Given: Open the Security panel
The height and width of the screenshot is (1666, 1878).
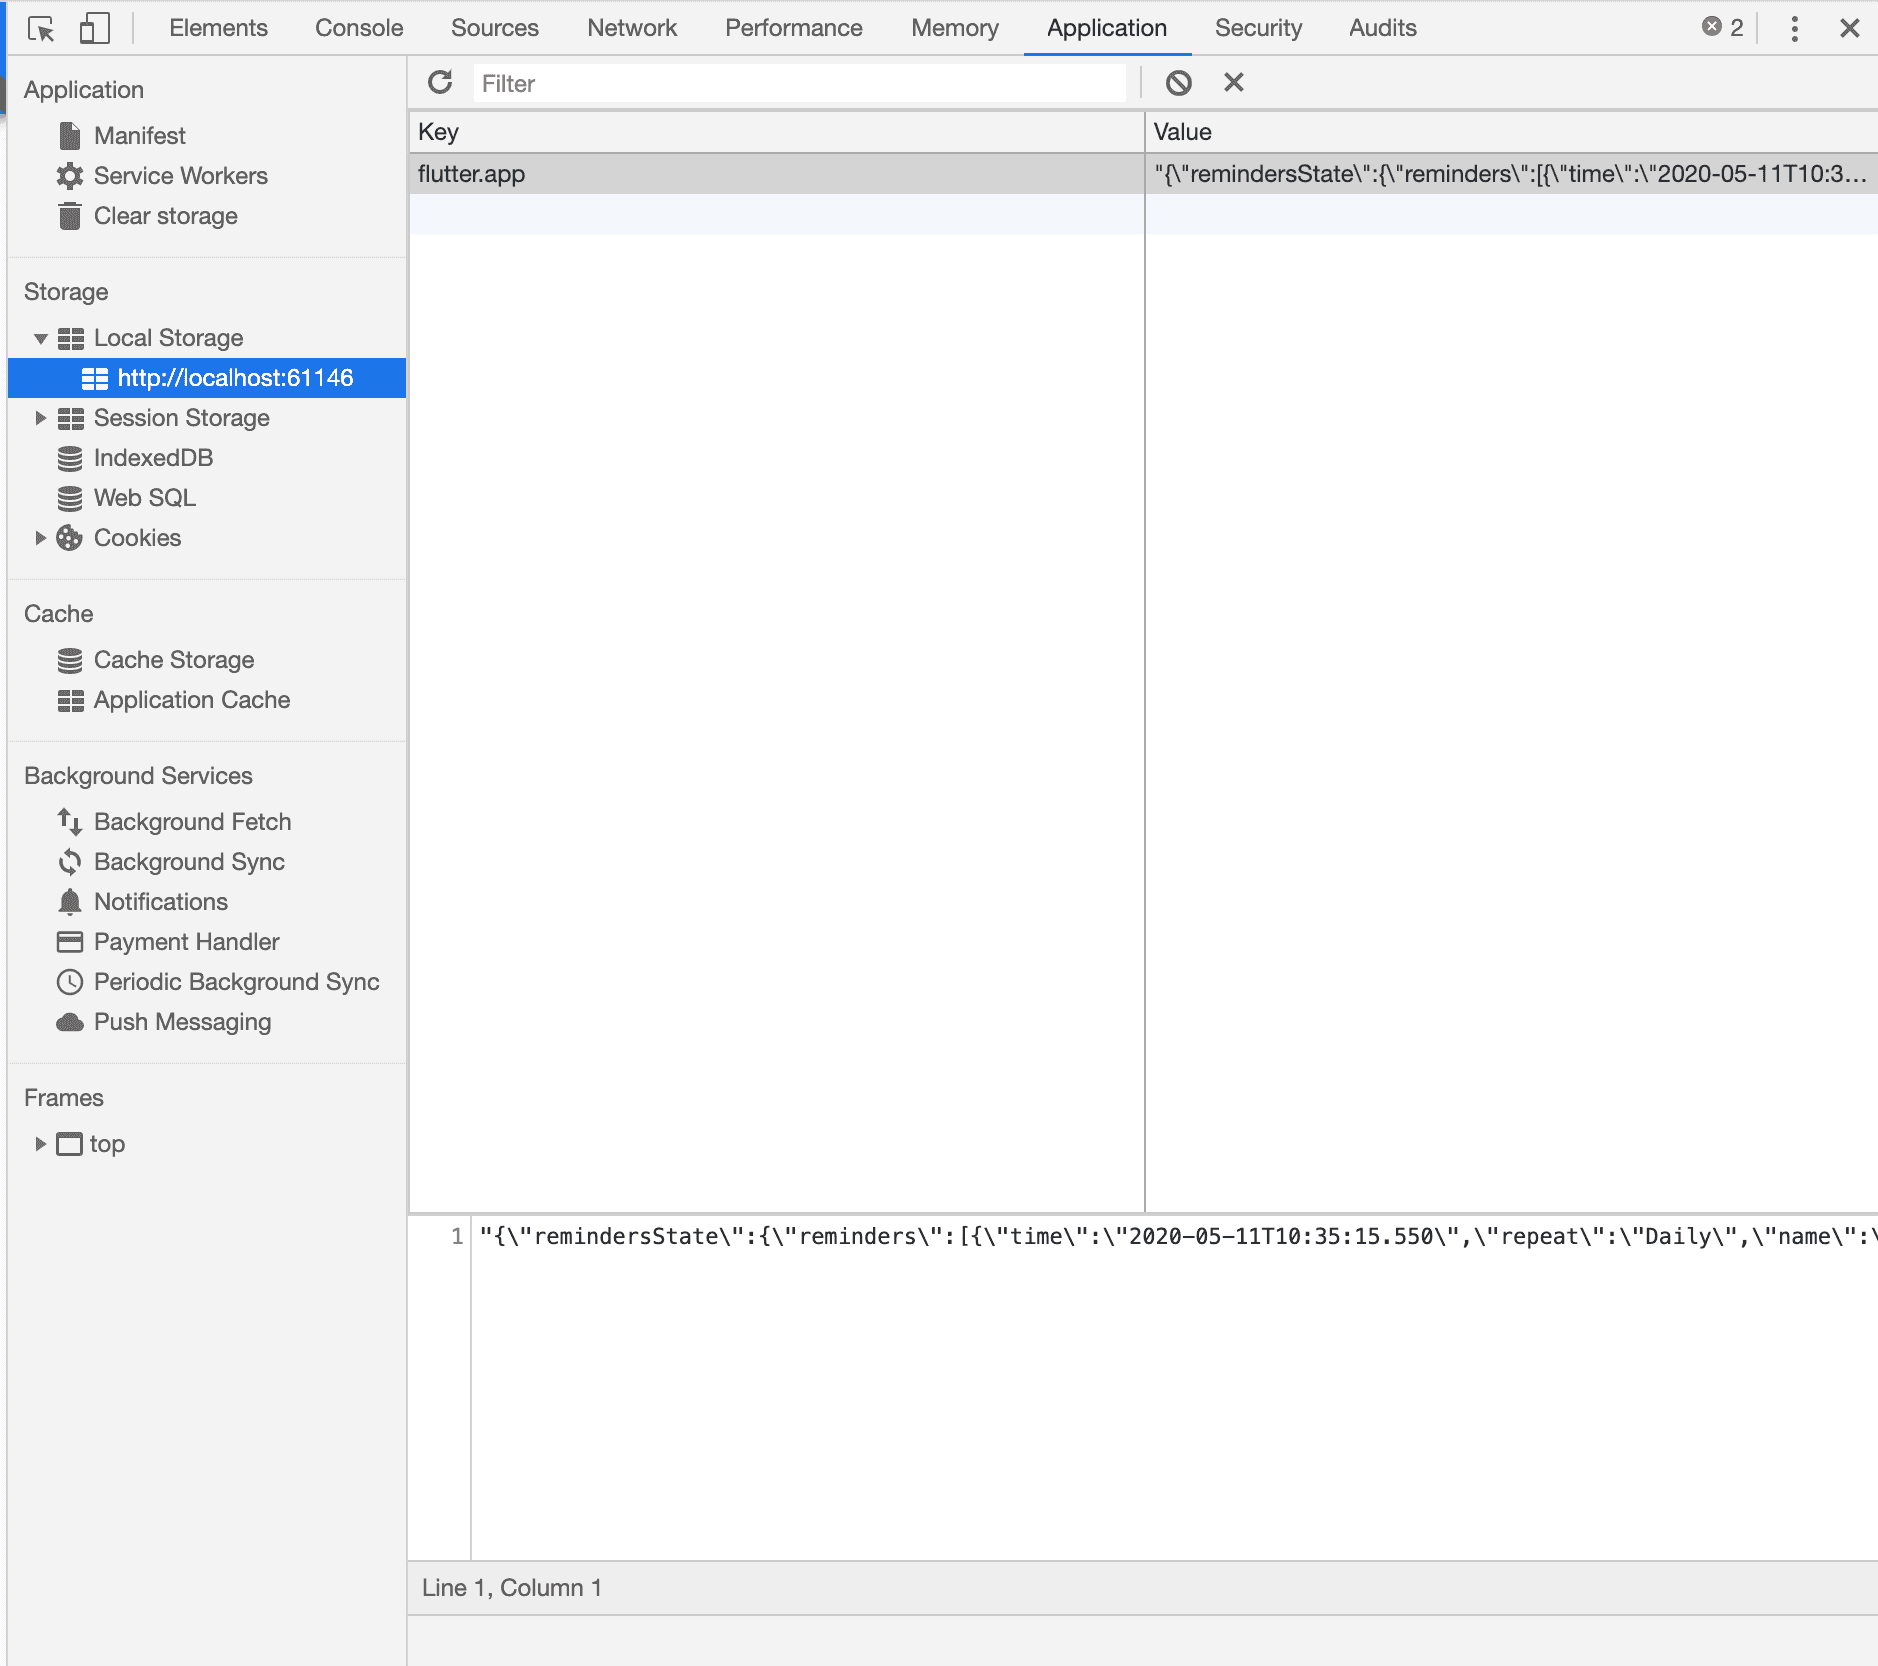Looking at the screenshot, I should click(1257, 27).
